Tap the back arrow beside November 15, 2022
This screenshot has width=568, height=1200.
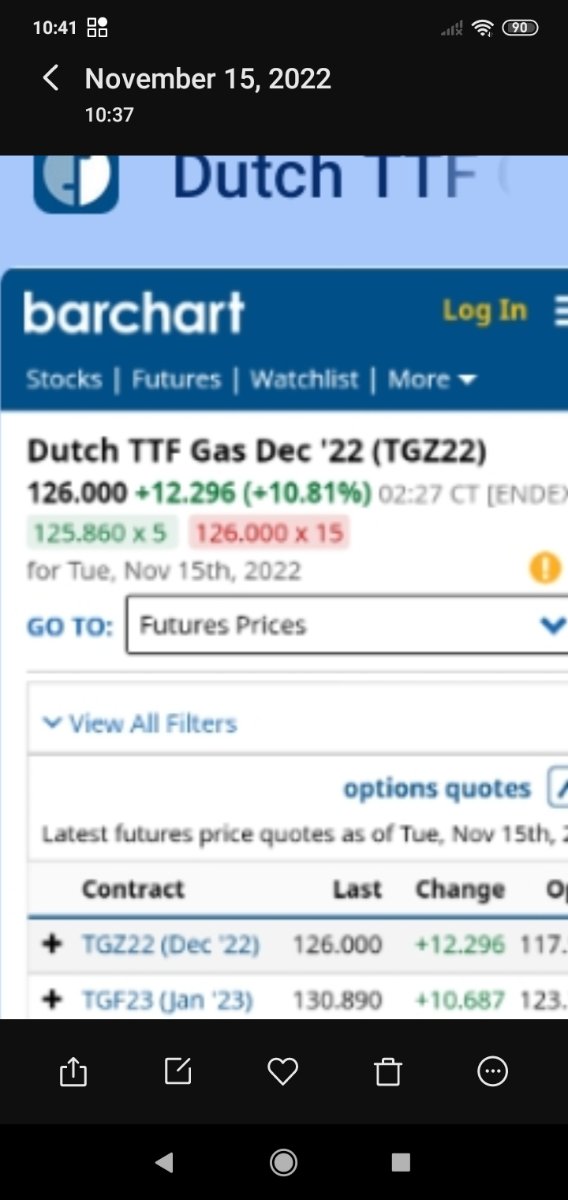(x=51, y=78)
